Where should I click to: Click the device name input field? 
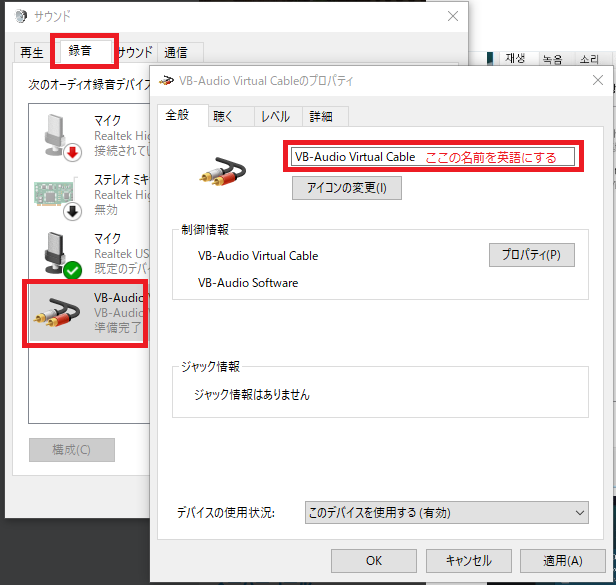(433, 157)
